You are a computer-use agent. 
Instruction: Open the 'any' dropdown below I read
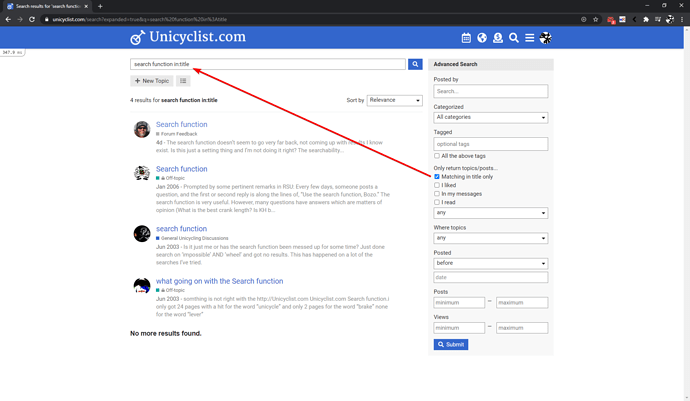491,213
